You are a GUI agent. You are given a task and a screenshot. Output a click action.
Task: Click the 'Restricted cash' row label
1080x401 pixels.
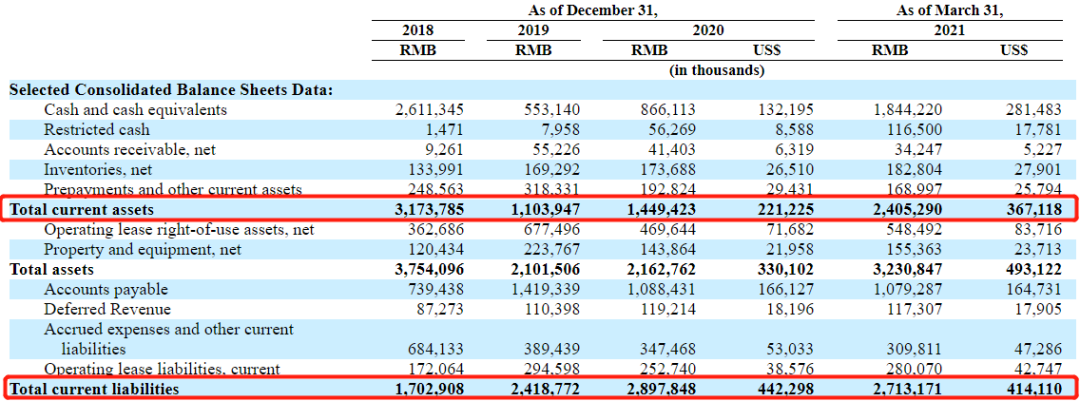[x=96, y=130]
